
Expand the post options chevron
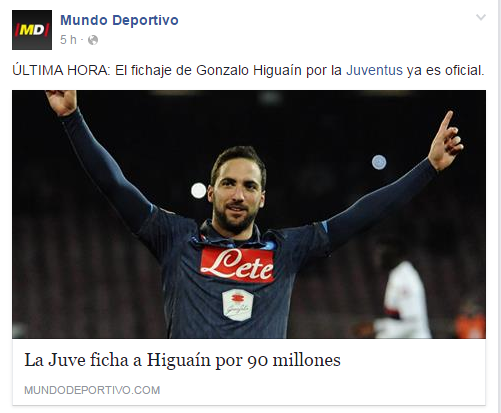481,17
